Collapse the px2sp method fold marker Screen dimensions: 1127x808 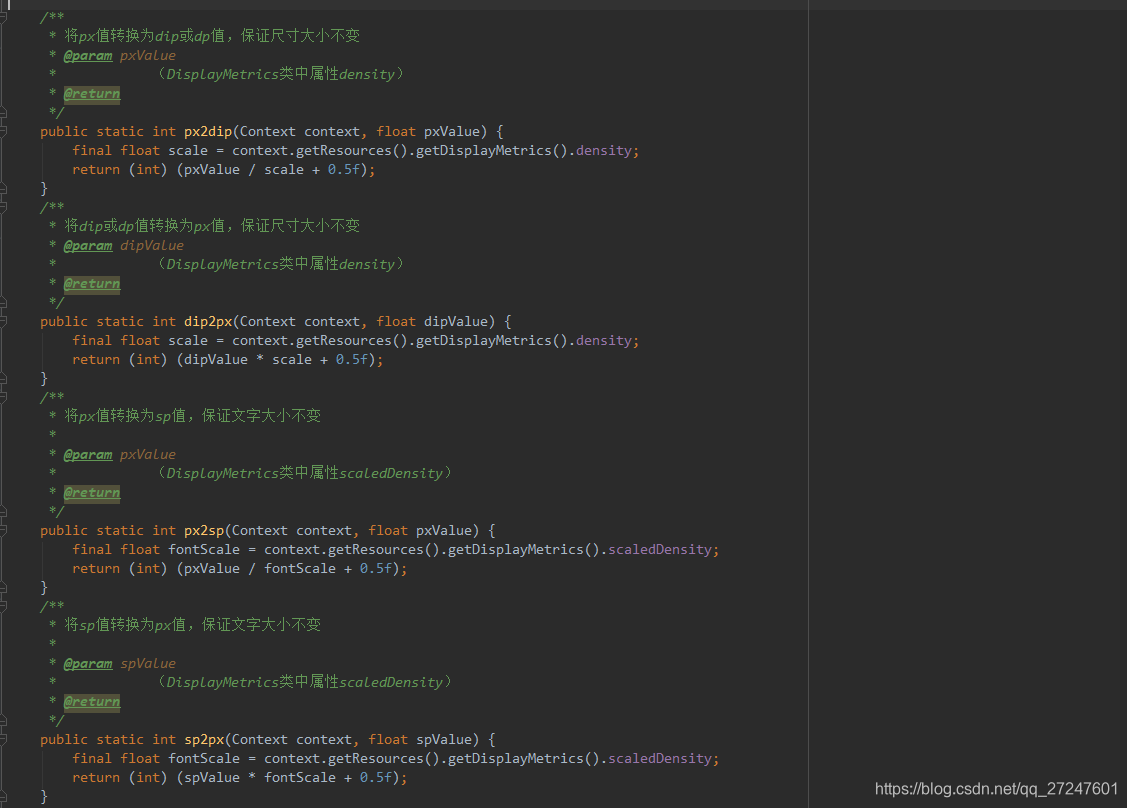point(3,531)
